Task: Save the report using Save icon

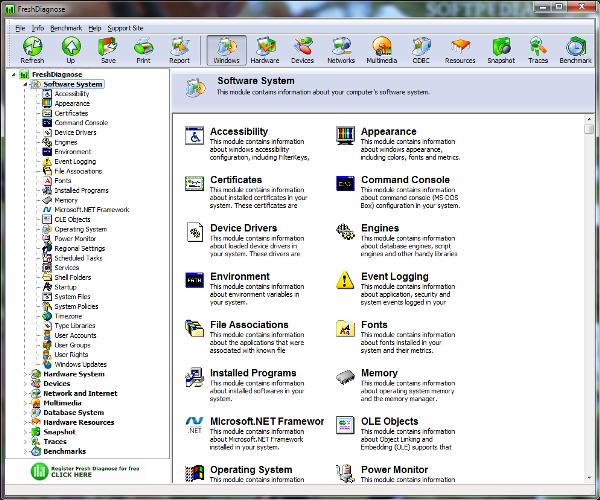Action: pos(108,50)
